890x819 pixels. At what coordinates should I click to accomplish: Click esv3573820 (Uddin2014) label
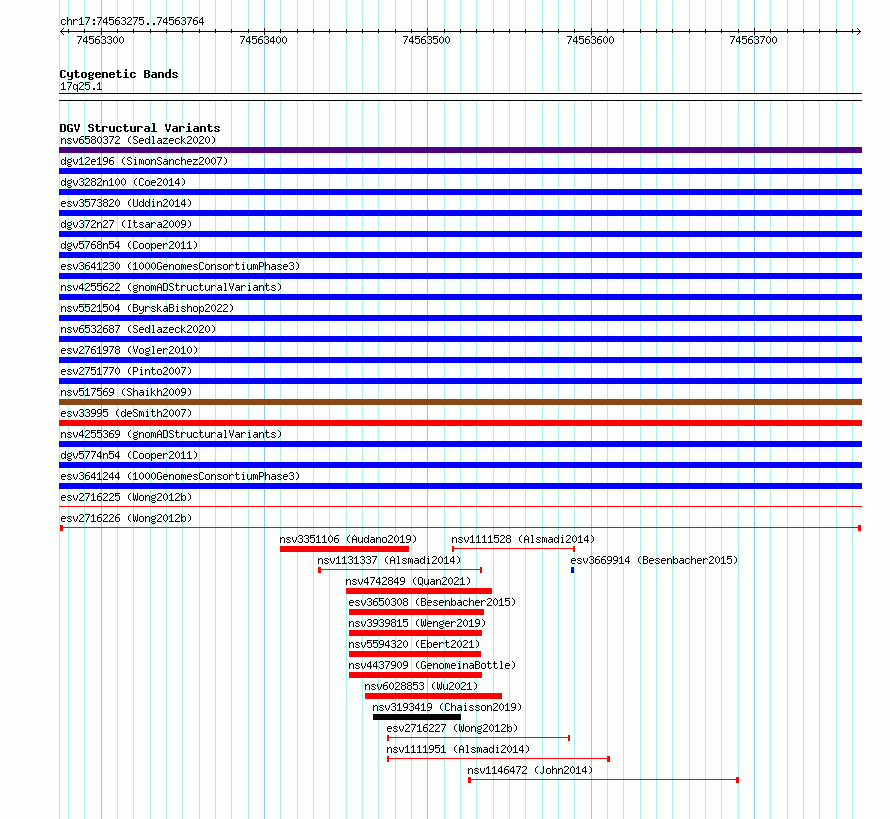click(x=126, y=203)
